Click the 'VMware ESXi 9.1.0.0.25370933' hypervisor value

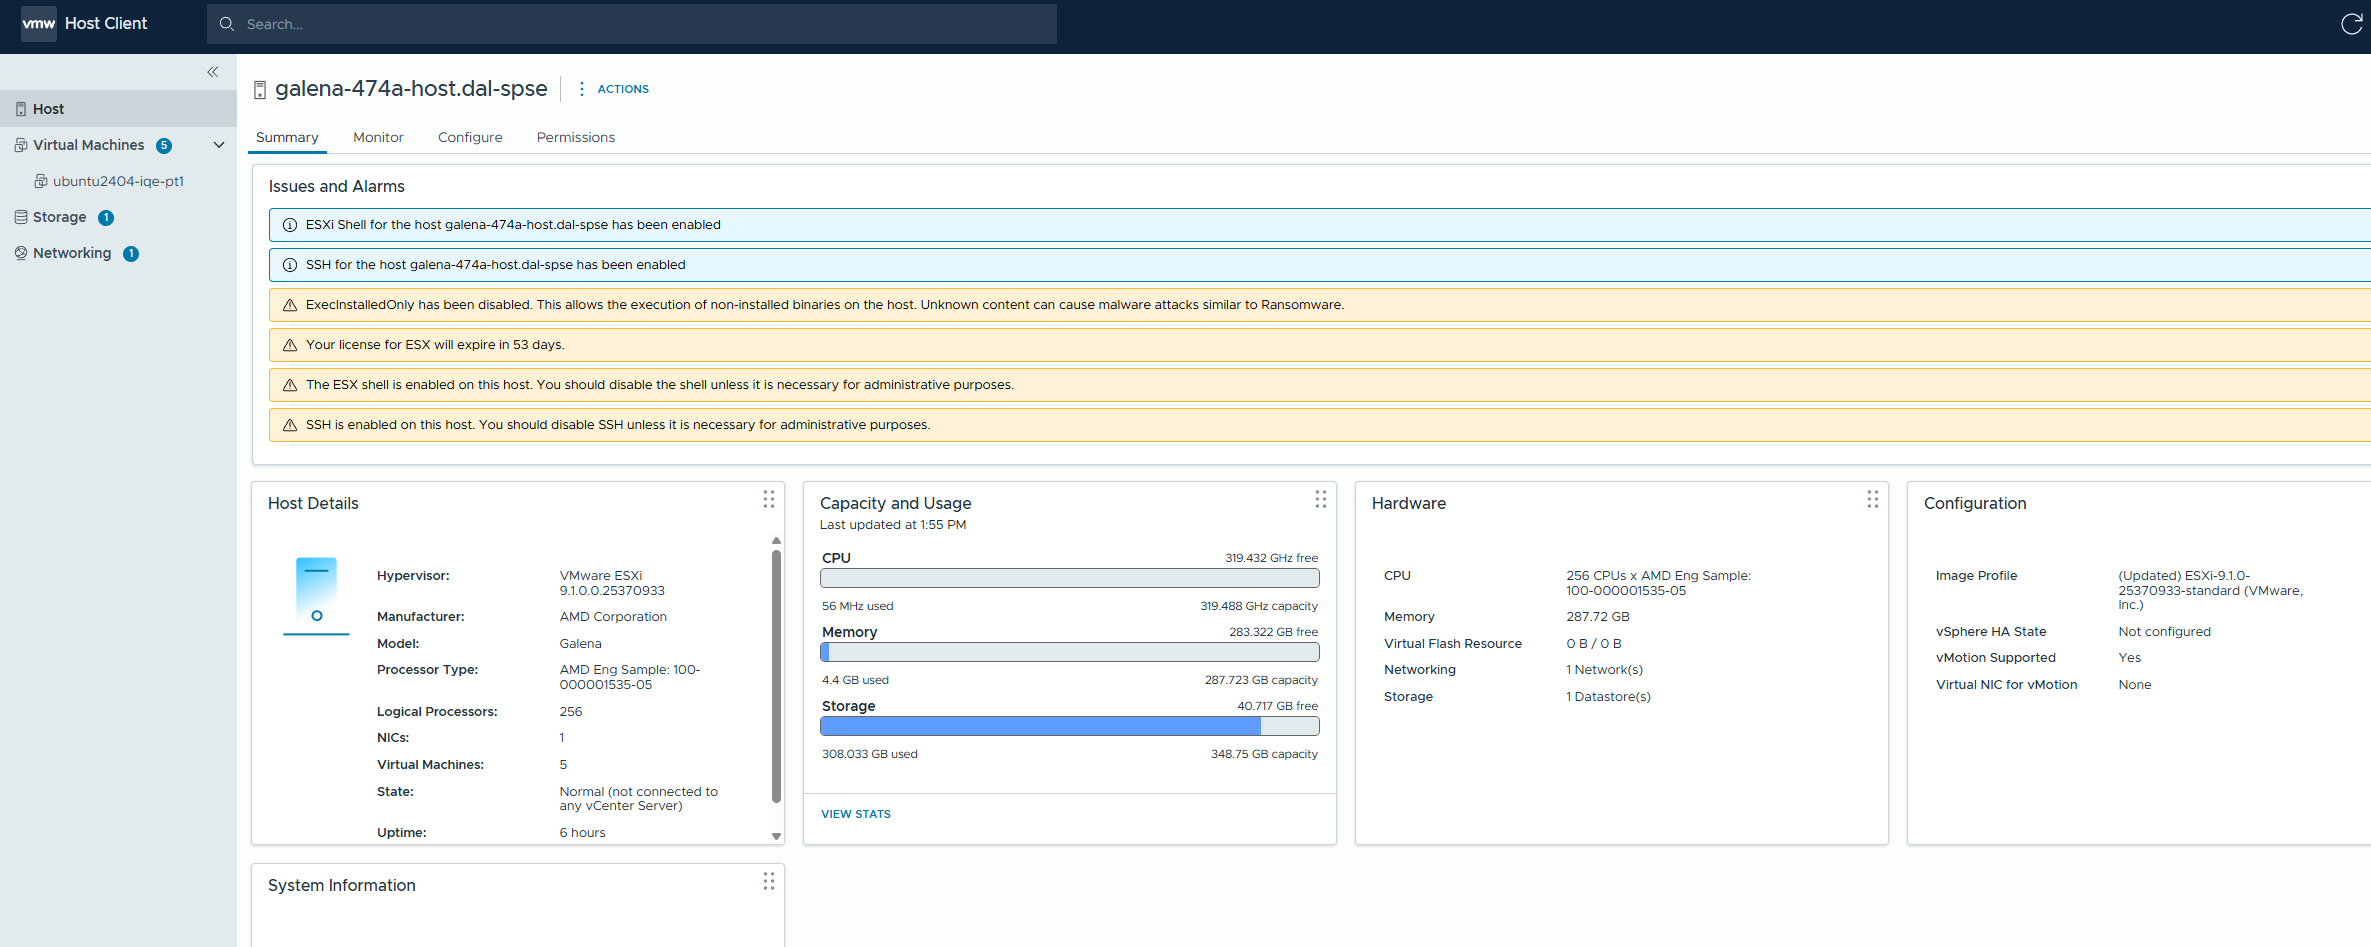pyautogui.click(x=612, y=583)
